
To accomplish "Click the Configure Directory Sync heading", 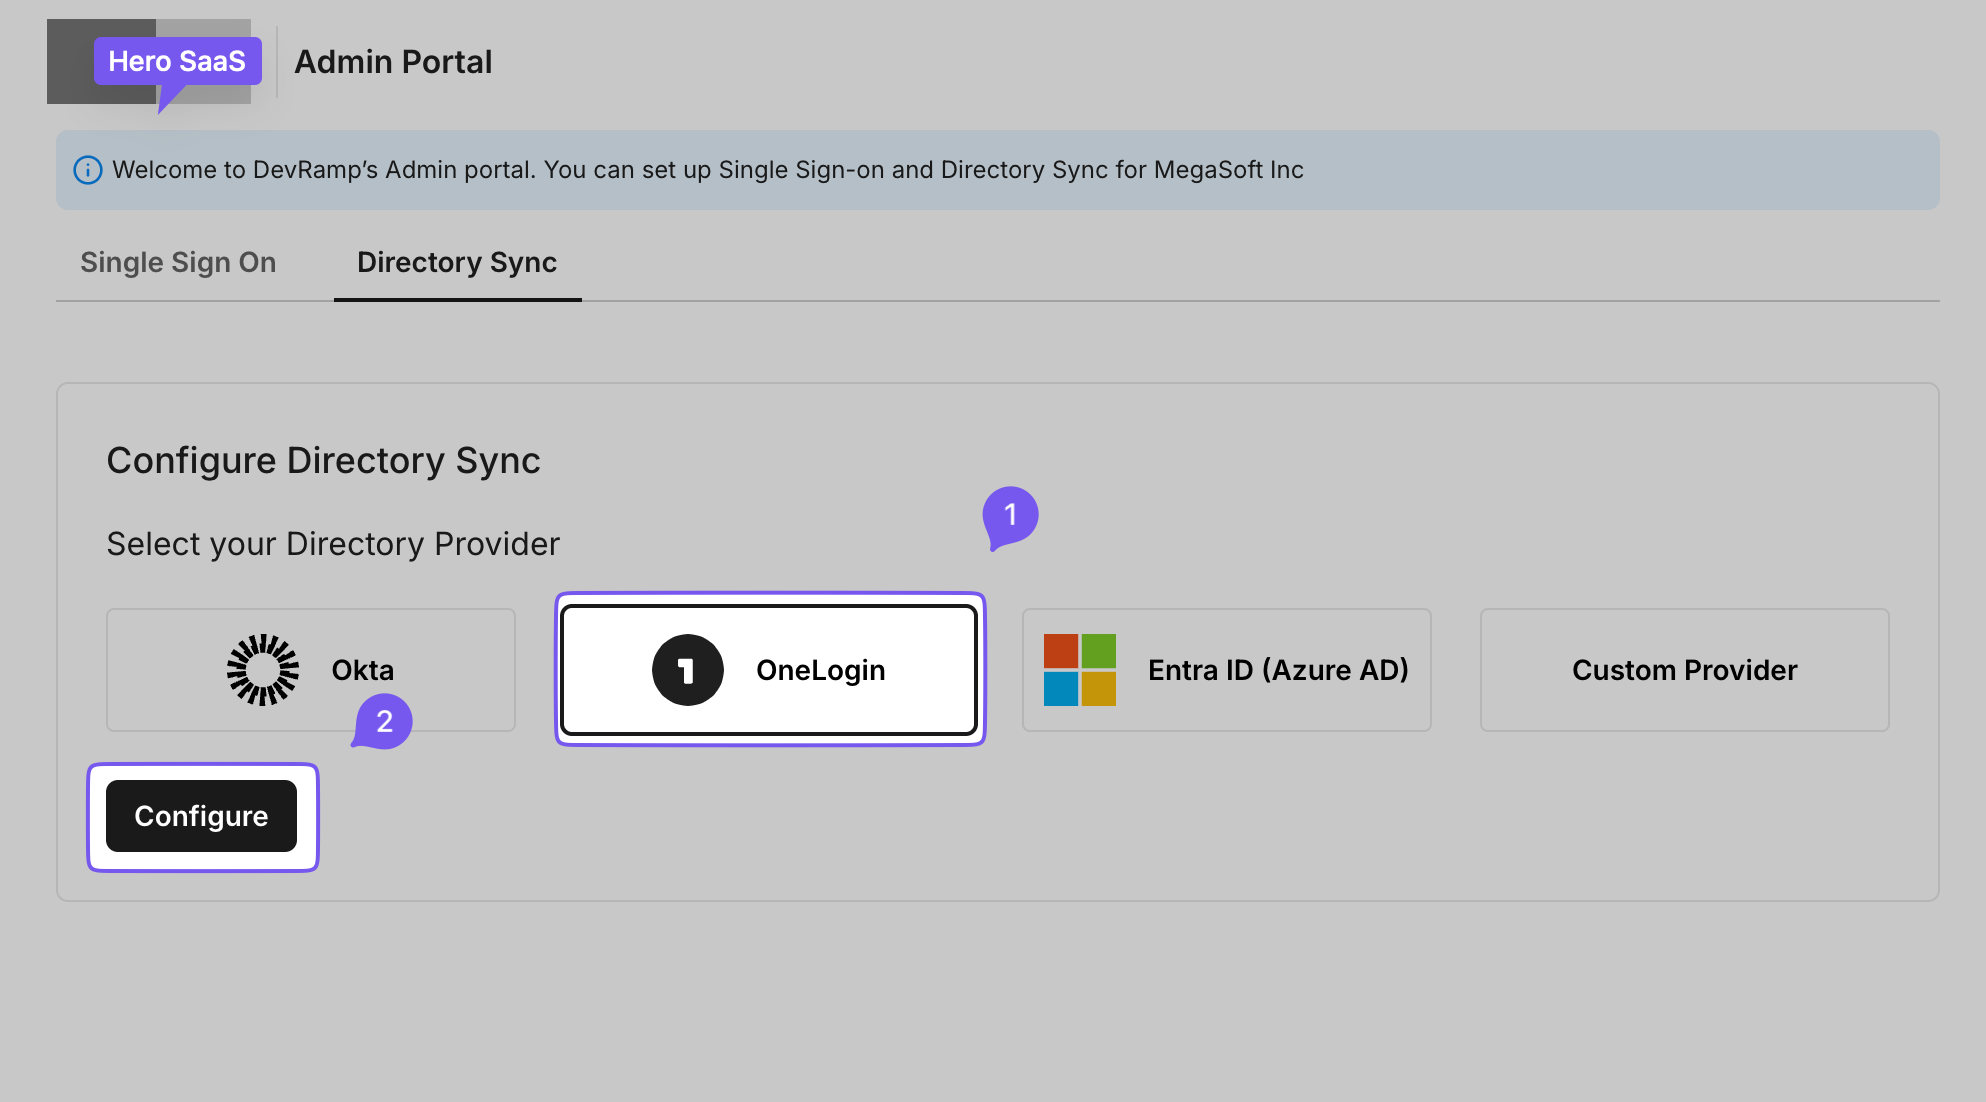I will [x=324, y=460].
